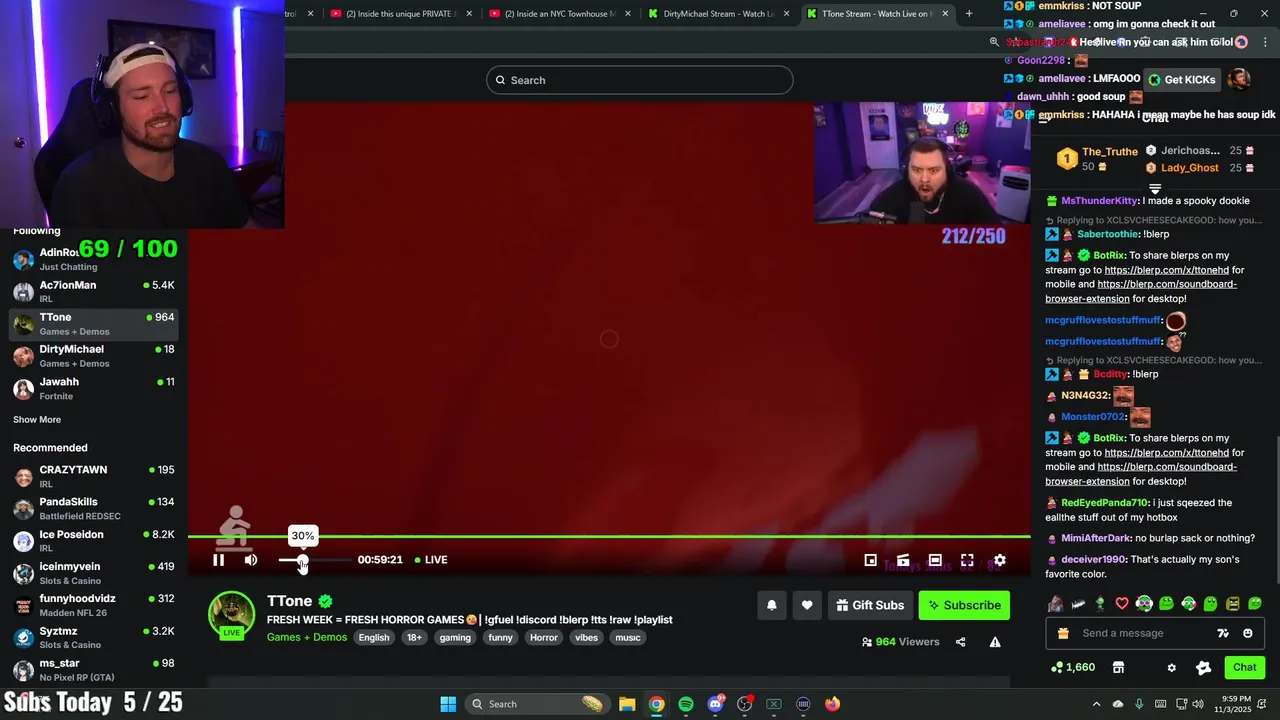Pause the live stream playback
This screenshot has width=1280, height=720.
[218, 560]
